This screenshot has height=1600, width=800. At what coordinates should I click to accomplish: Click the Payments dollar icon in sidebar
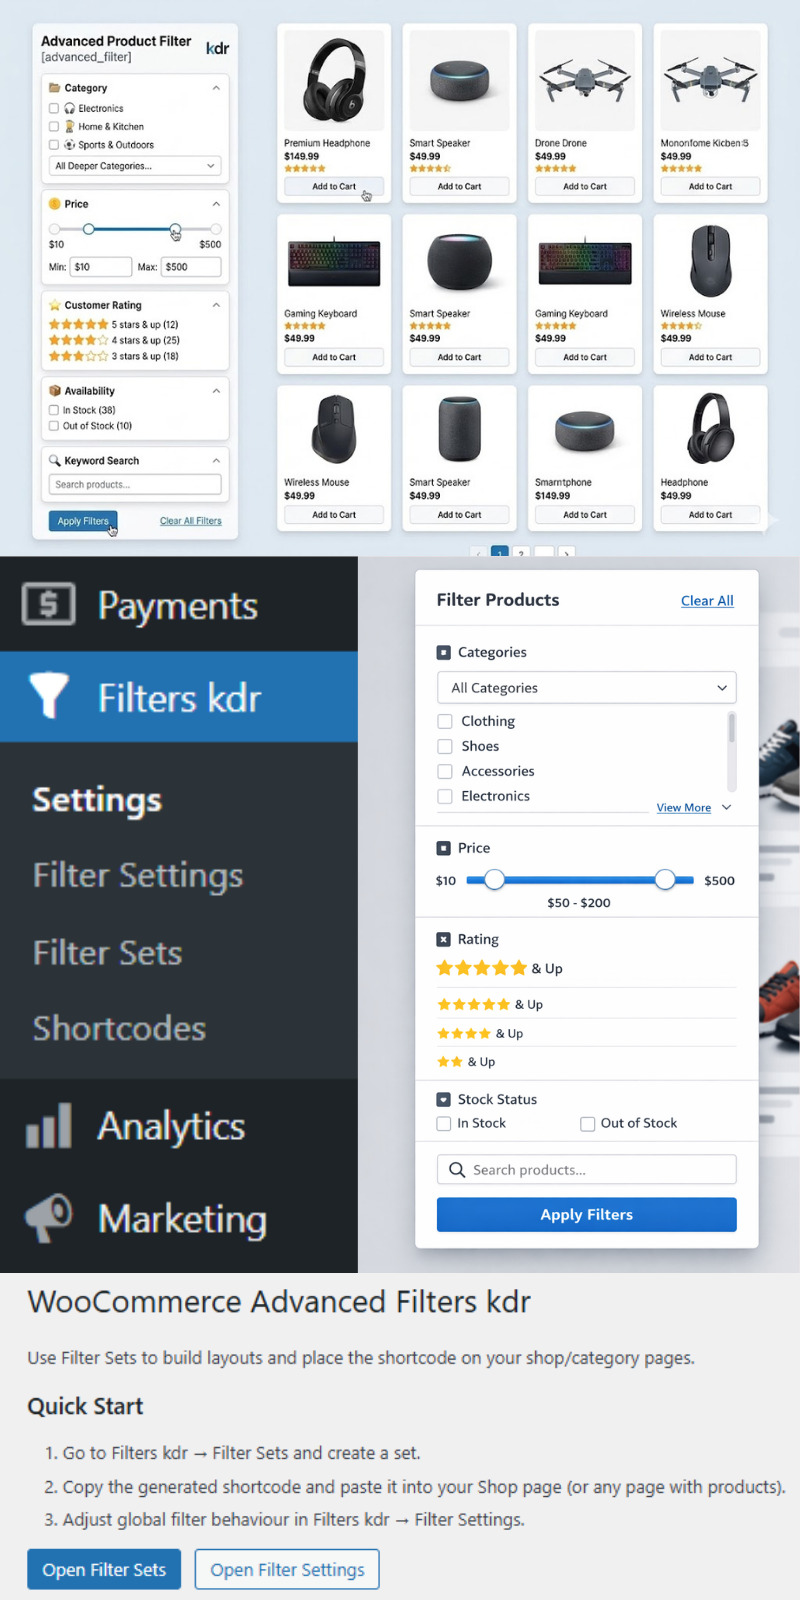(48, 604)
